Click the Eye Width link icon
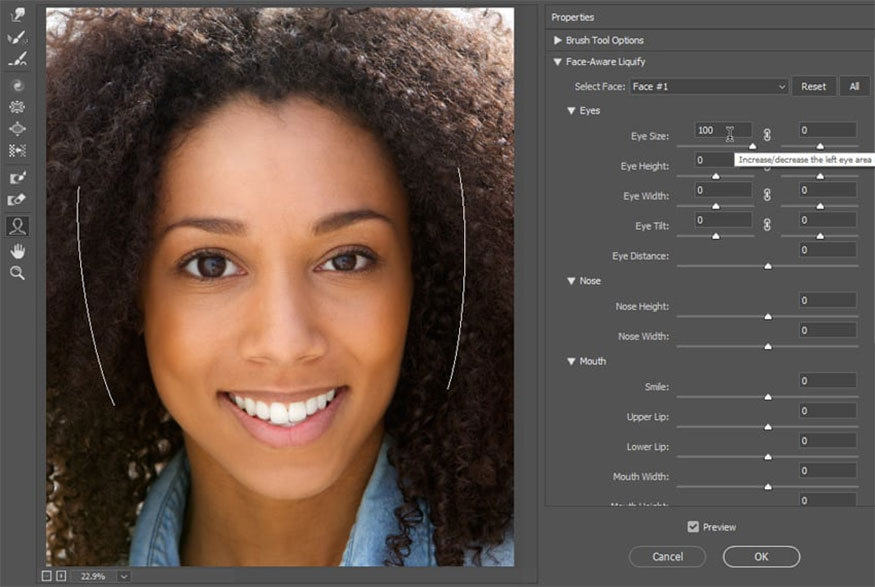875x587 pixels. tap(767, 196)
